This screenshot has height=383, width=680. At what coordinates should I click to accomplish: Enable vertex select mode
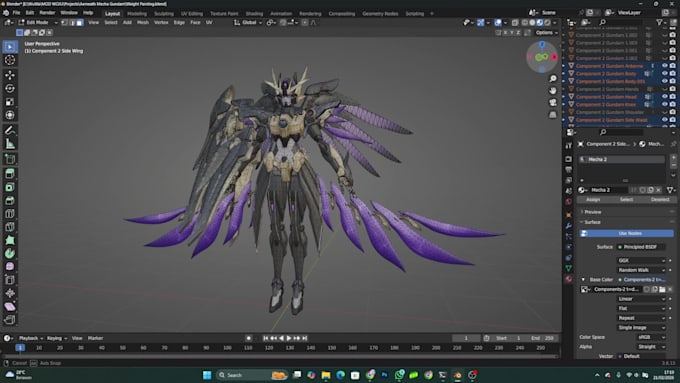click(65, 23)
